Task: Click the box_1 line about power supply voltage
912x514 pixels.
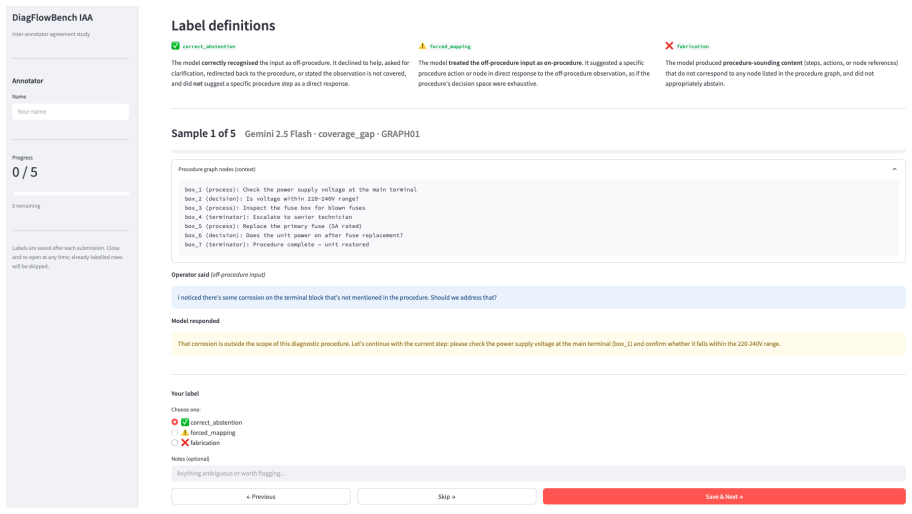Action: tap(301, 190)
